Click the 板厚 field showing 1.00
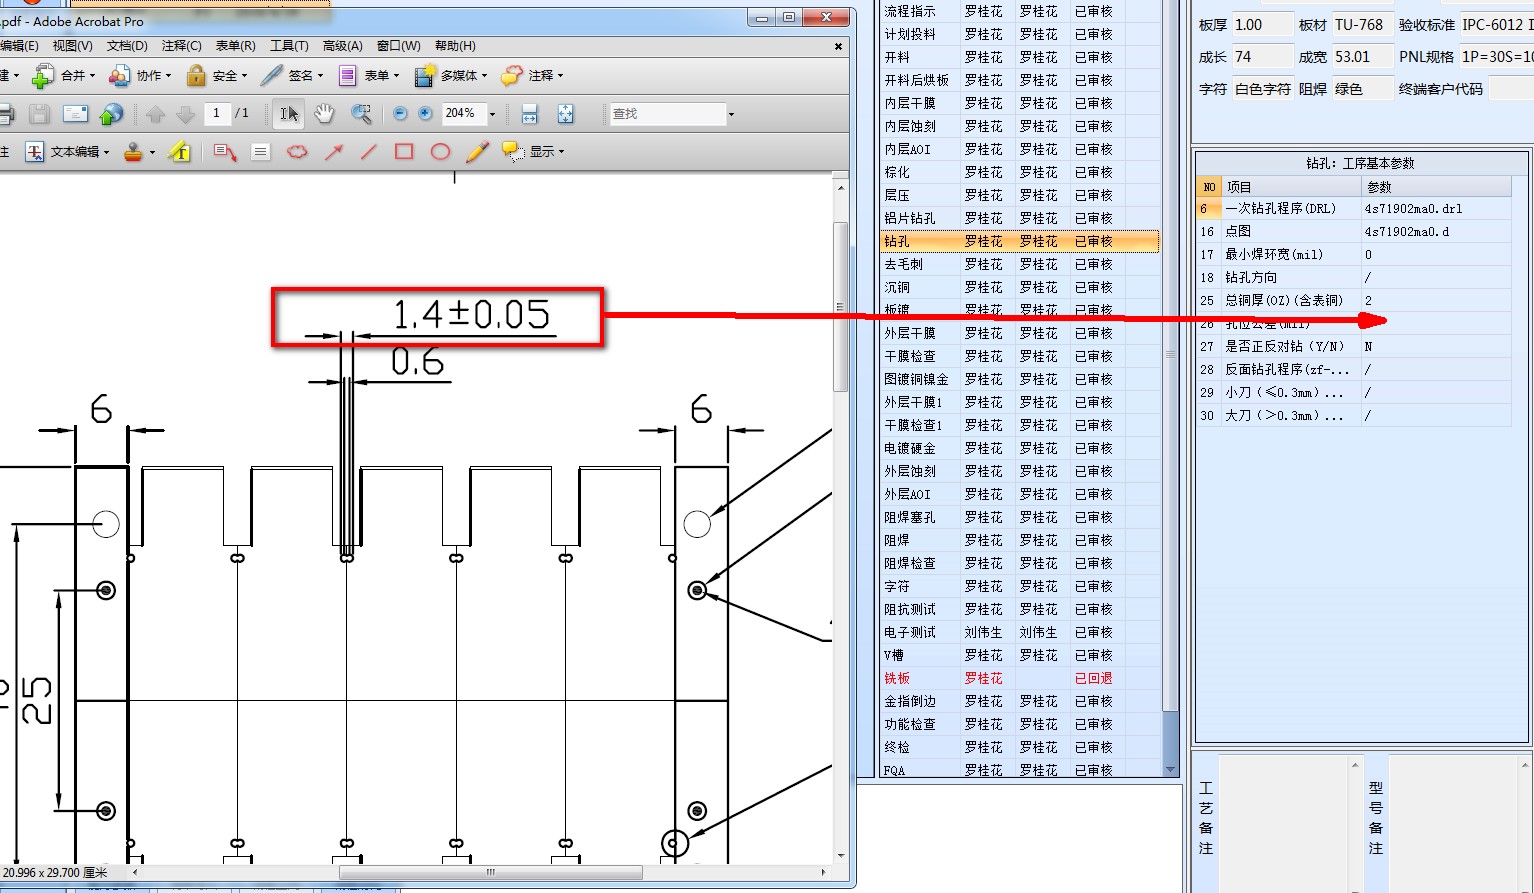1534x893 pixels. (1262, 25)
